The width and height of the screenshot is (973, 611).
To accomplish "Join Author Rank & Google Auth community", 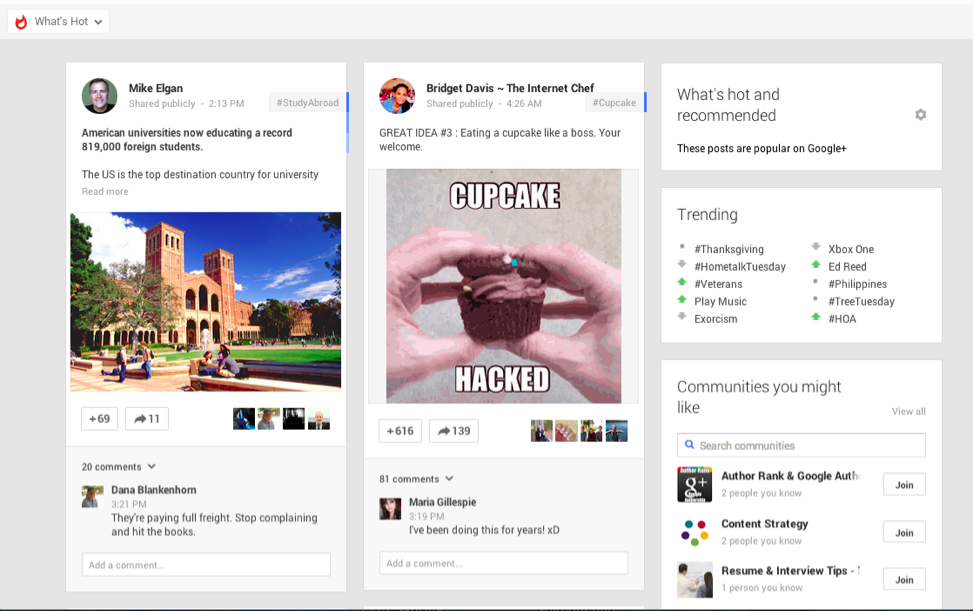I will [904, 485].
